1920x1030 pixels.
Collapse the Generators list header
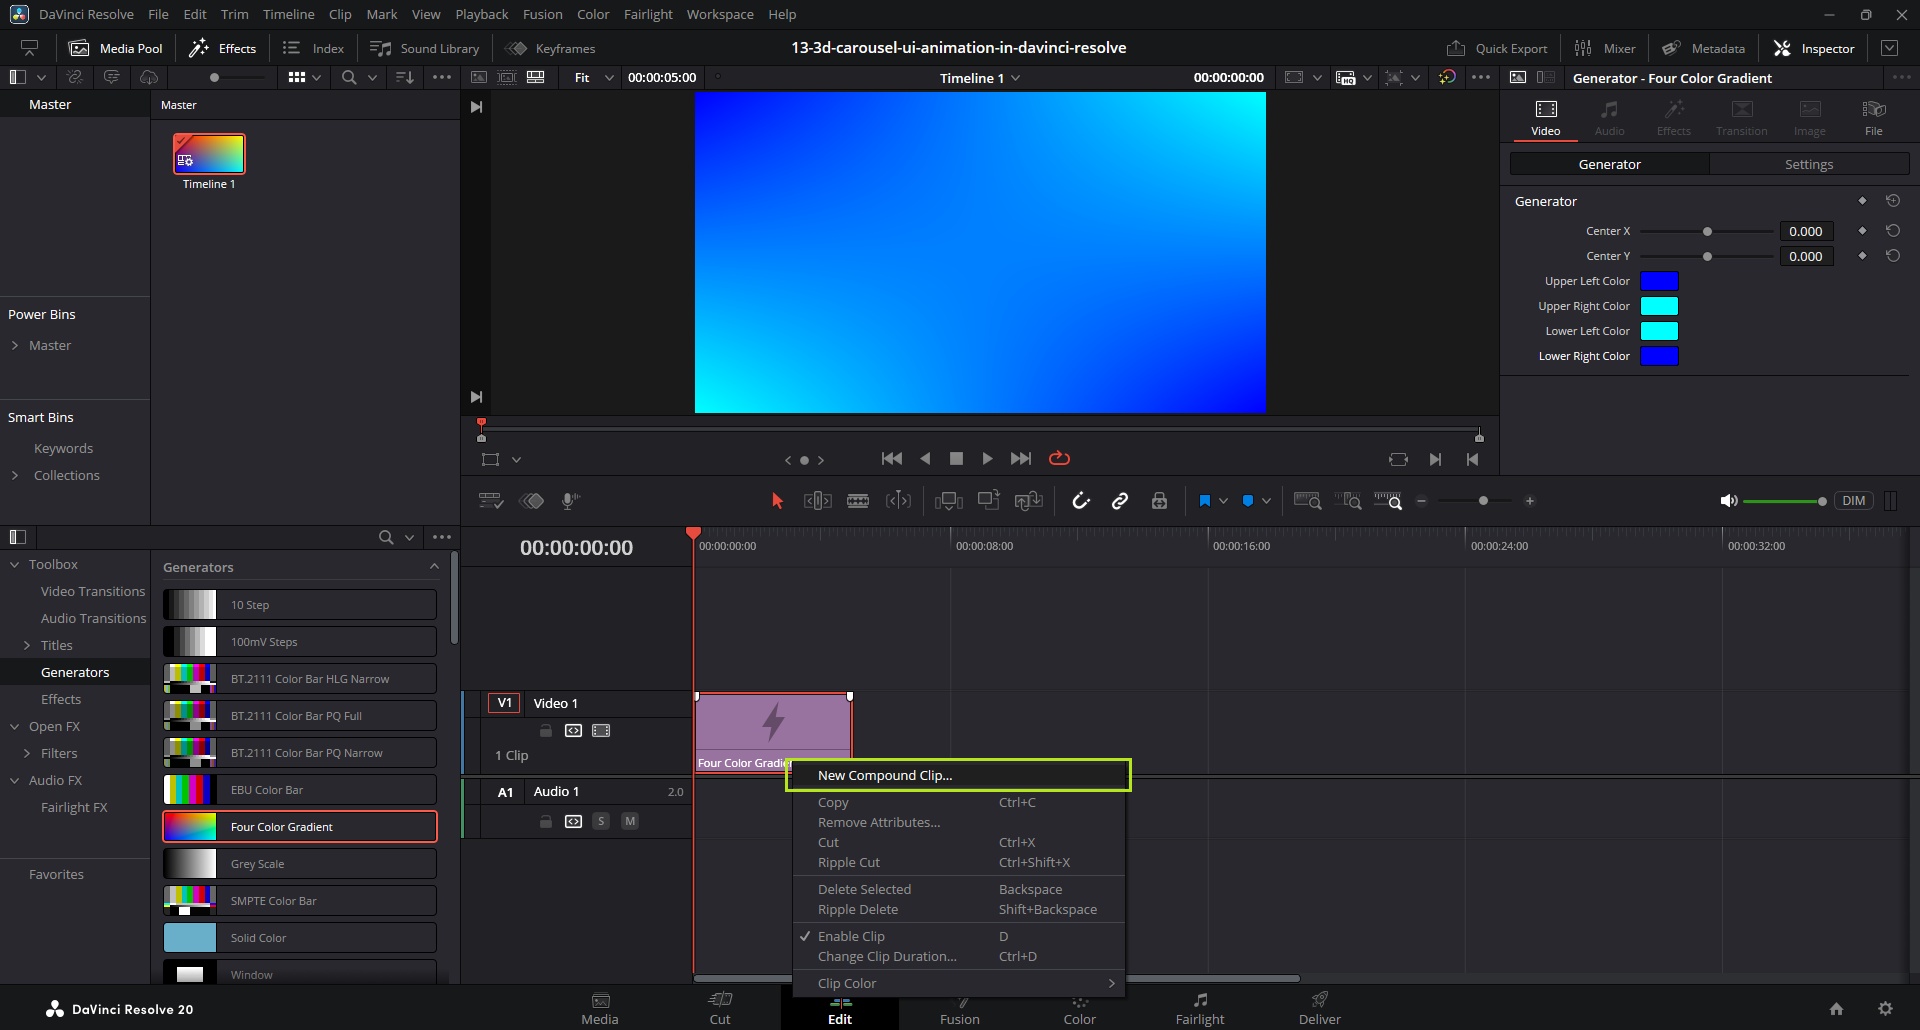click(434, 567)
